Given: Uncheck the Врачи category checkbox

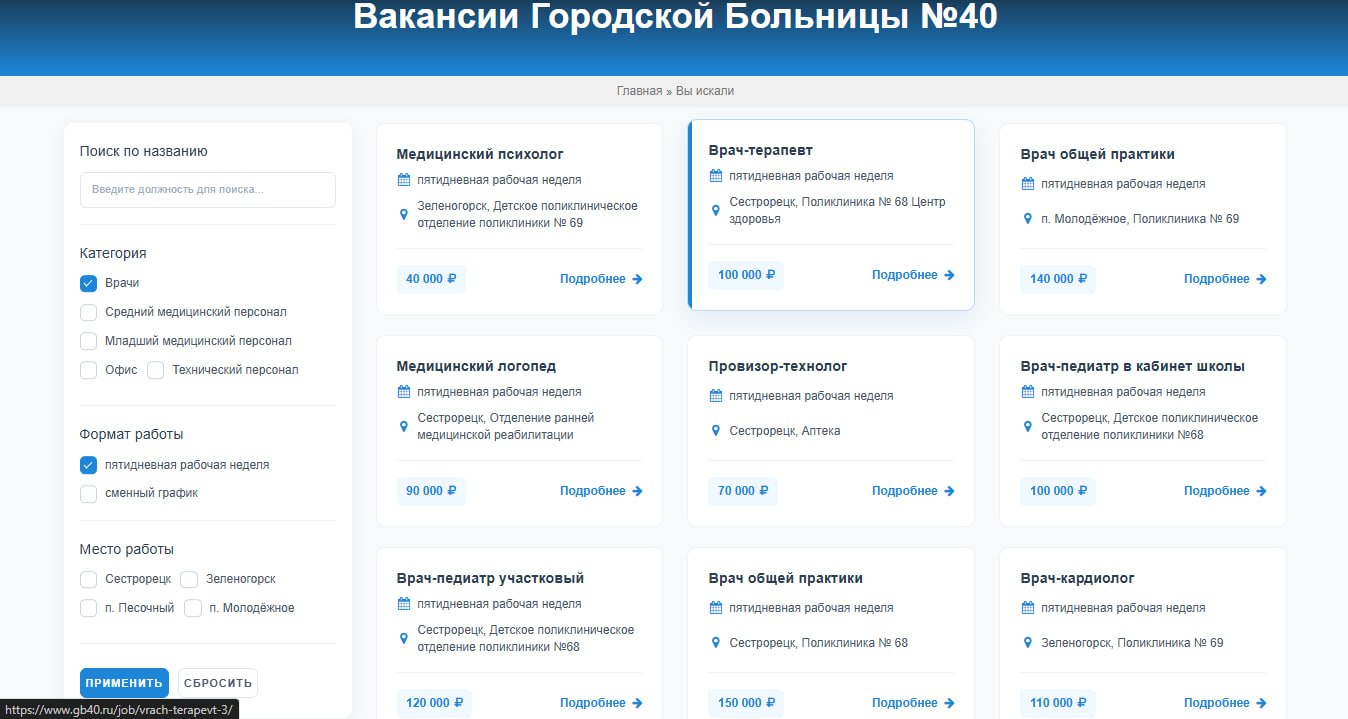Looking at the screenshot, I should 88,284.
